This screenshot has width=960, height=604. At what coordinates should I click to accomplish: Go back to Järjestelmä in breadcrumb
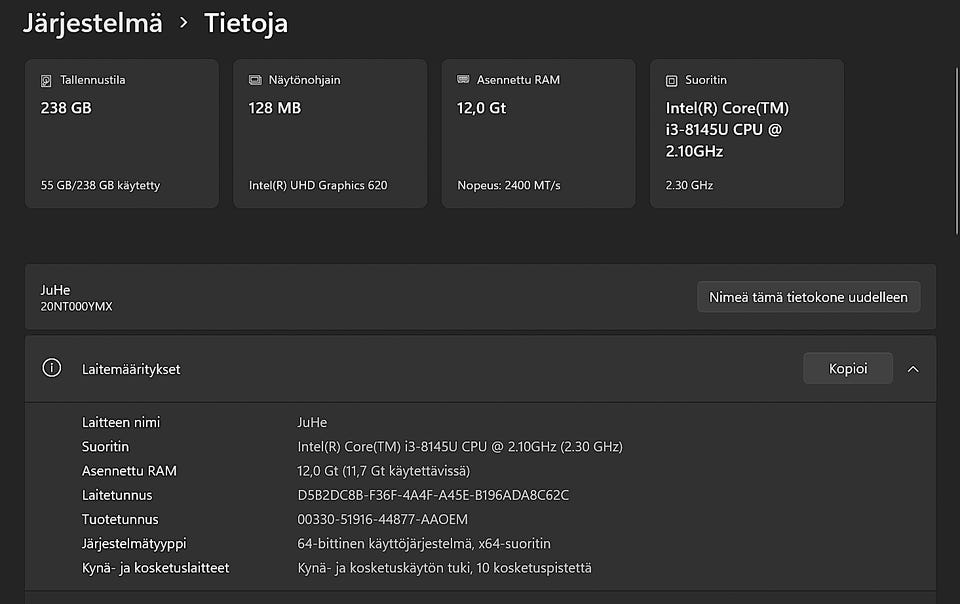(x=92, y=23)
